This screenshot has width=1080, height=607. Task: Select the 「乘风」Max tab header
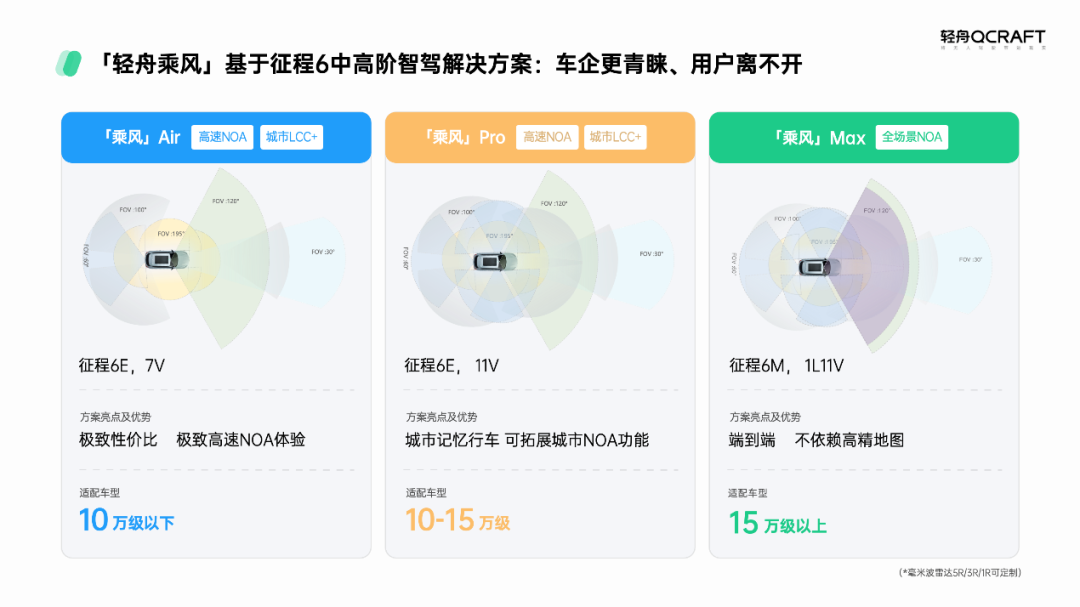822,137
